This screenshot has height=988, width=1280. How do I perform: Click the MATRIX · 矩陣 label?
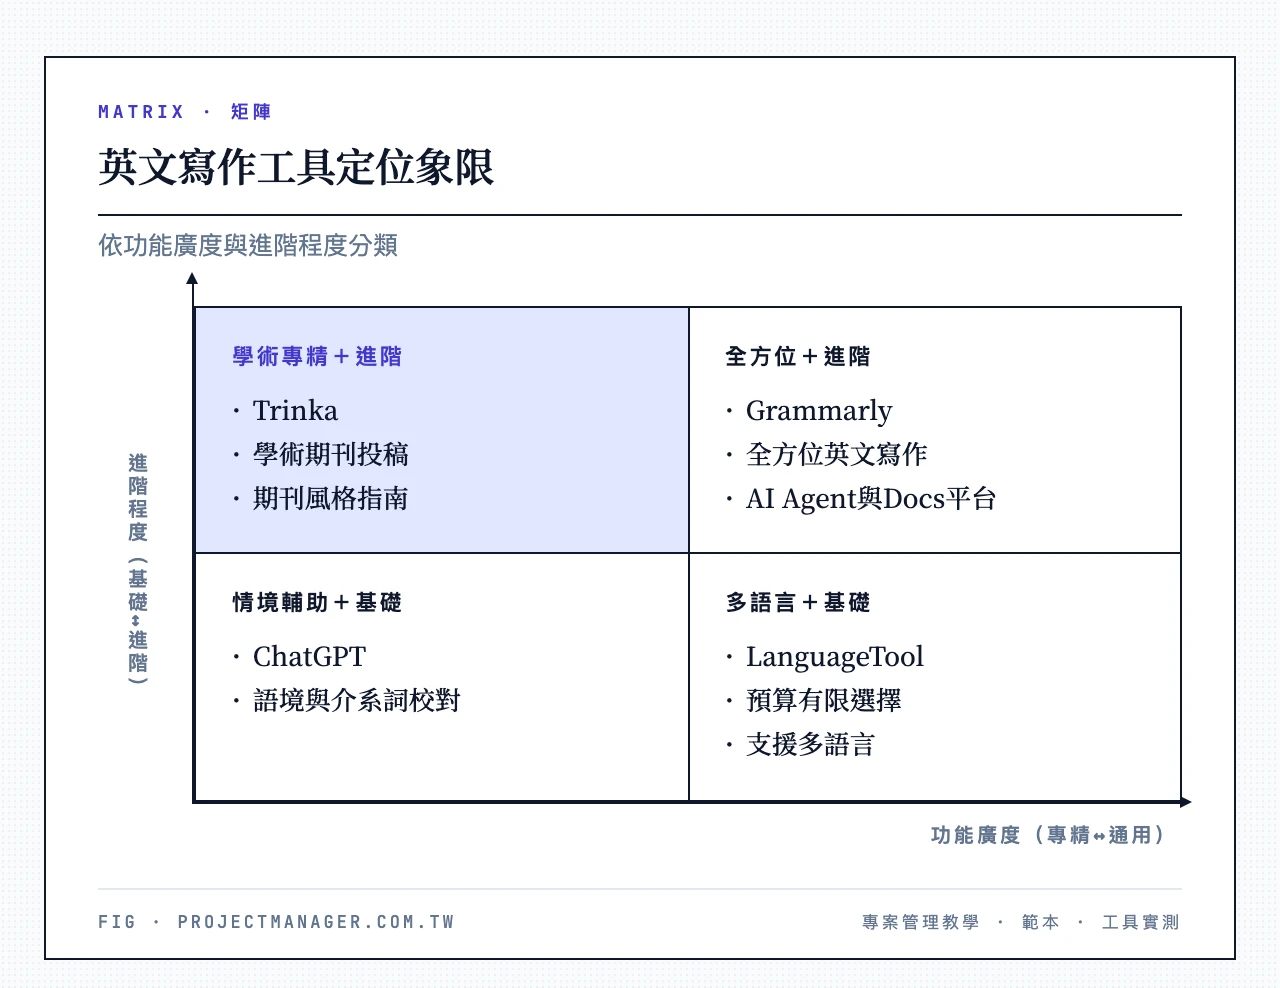pyautogui.click(x=185, y=112)
